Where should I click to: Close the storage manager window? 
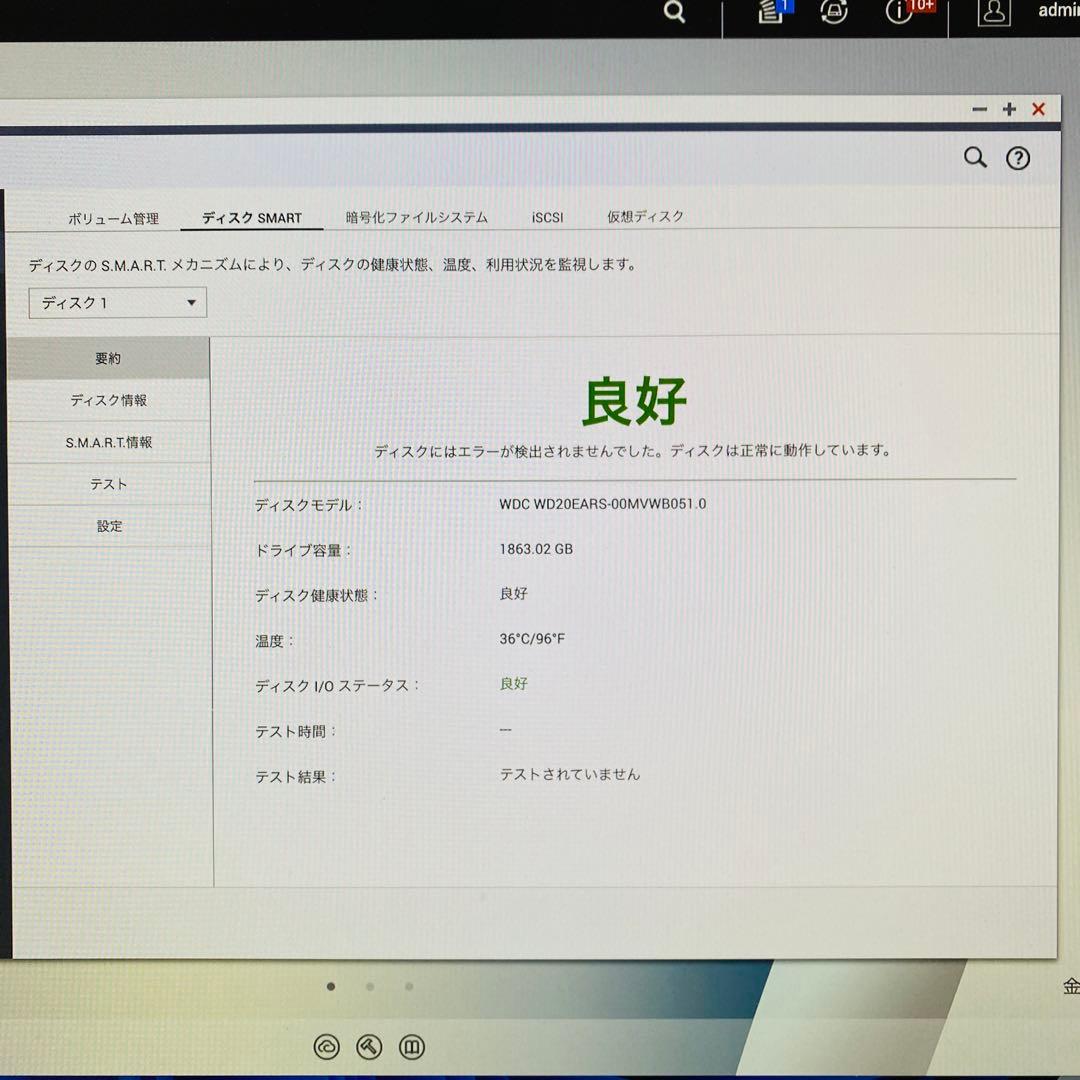click(1039, 109)
